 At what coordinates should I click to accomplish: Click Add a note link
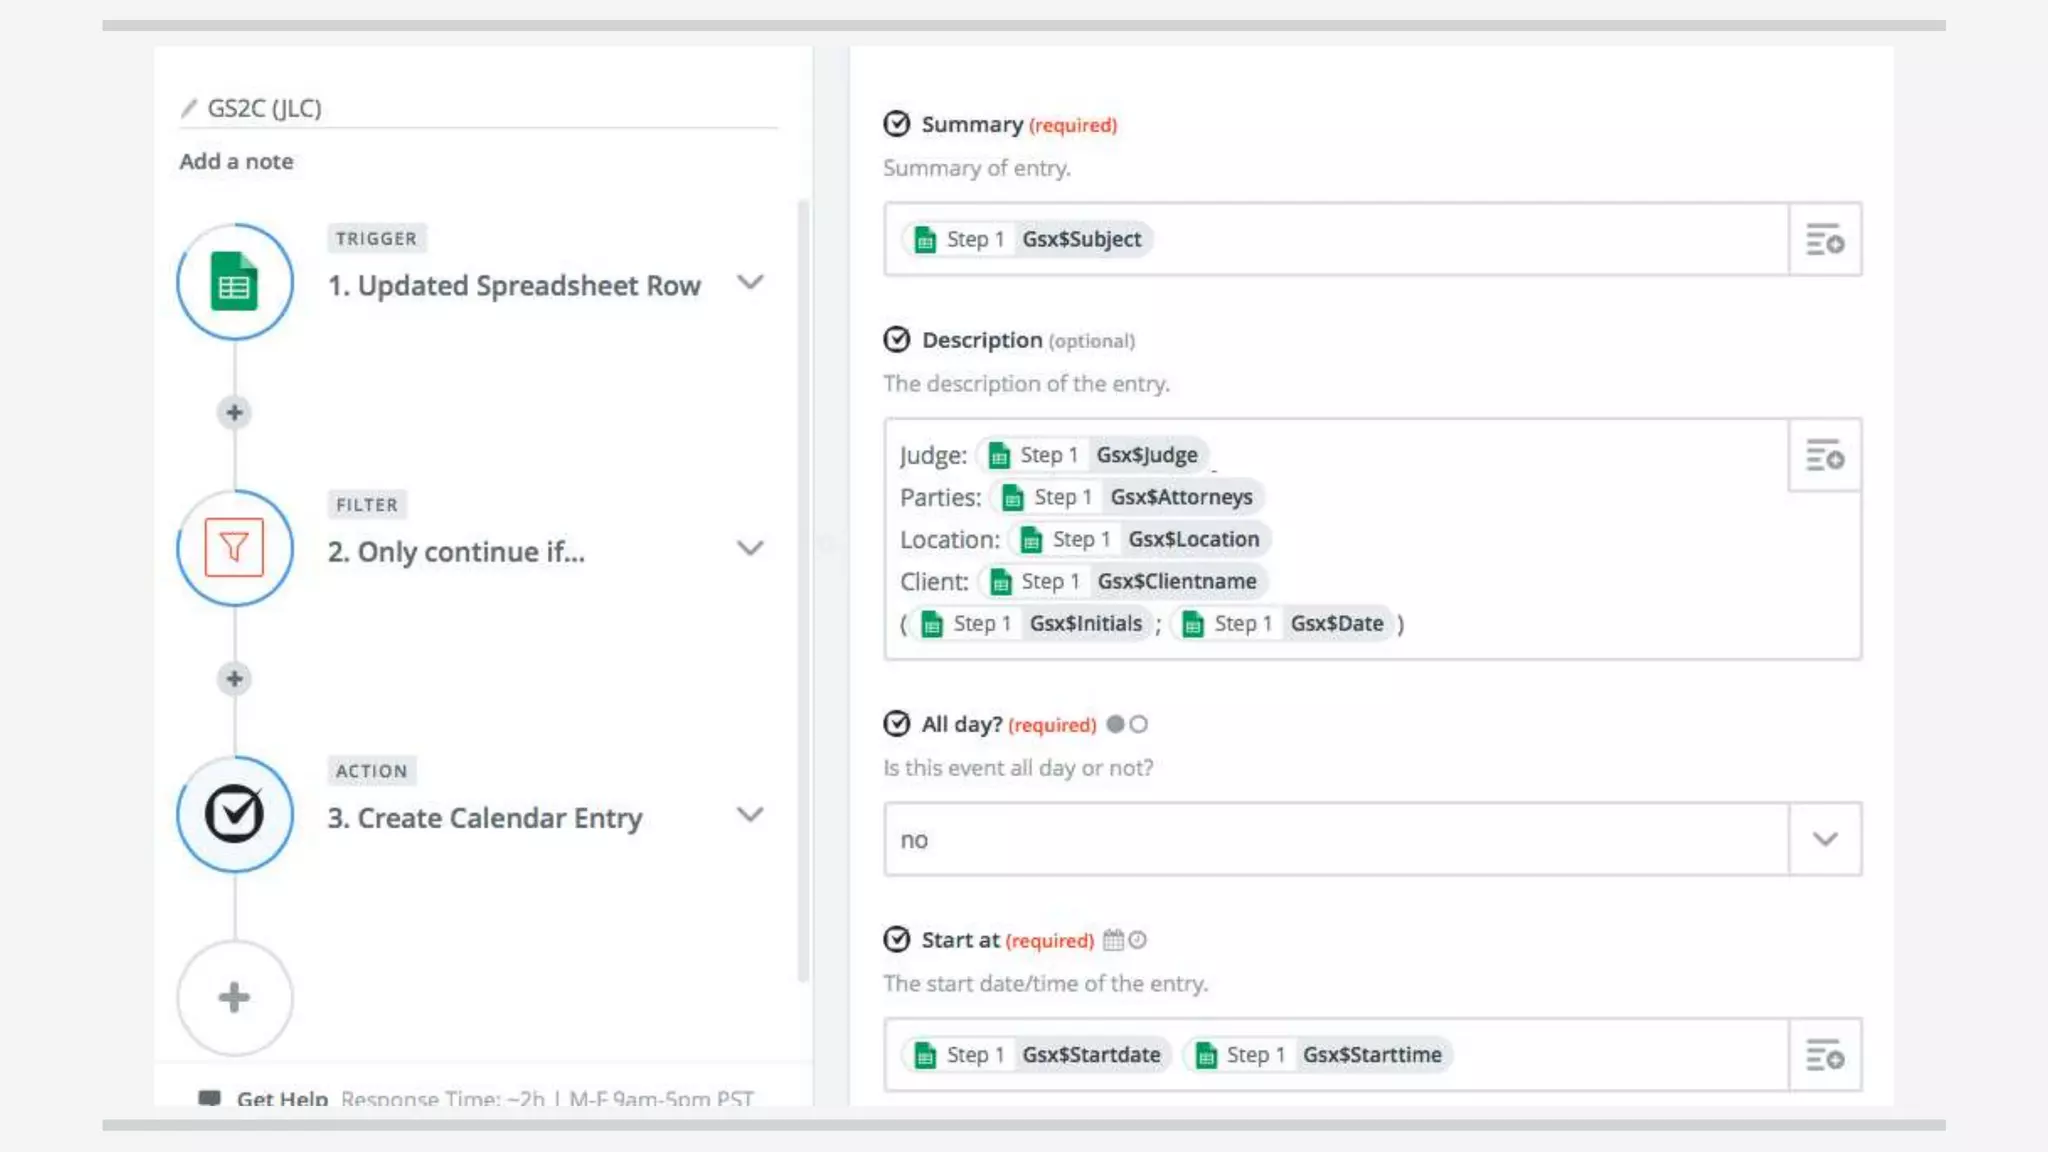236,162
